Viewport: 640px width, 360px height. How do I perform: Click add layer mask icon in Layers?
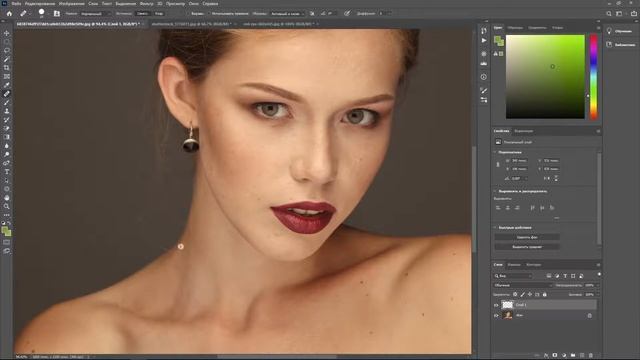pyautogui.click(x=555, y=356)
